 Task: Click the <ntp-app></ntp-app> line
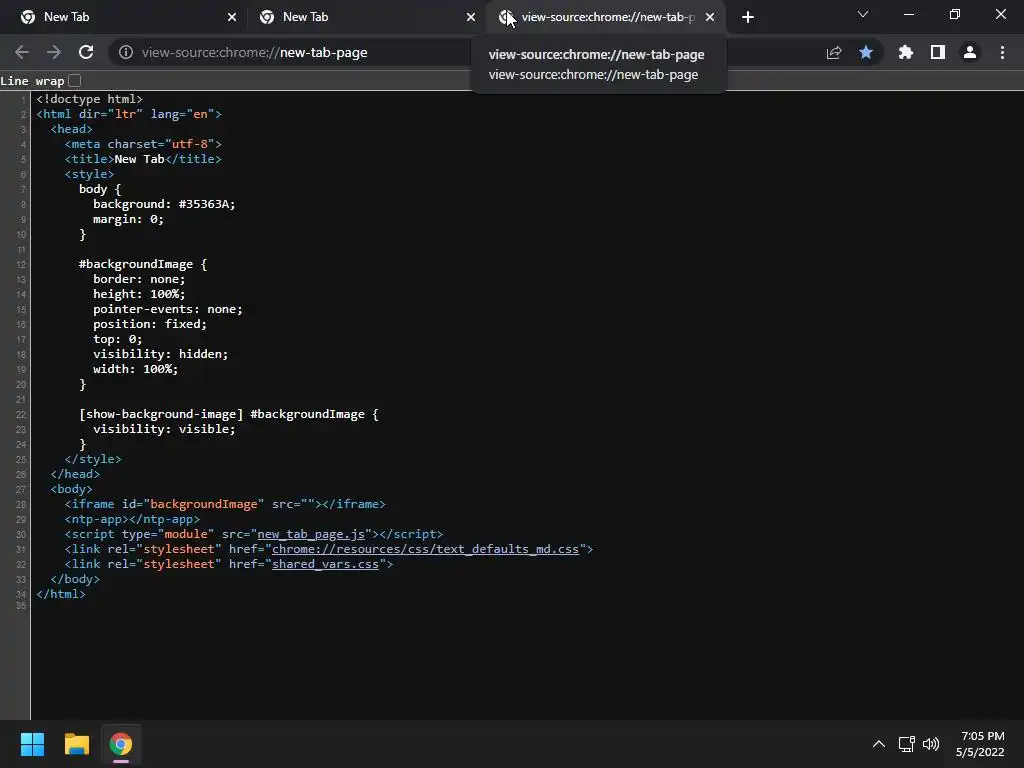(x=132, y=519)
